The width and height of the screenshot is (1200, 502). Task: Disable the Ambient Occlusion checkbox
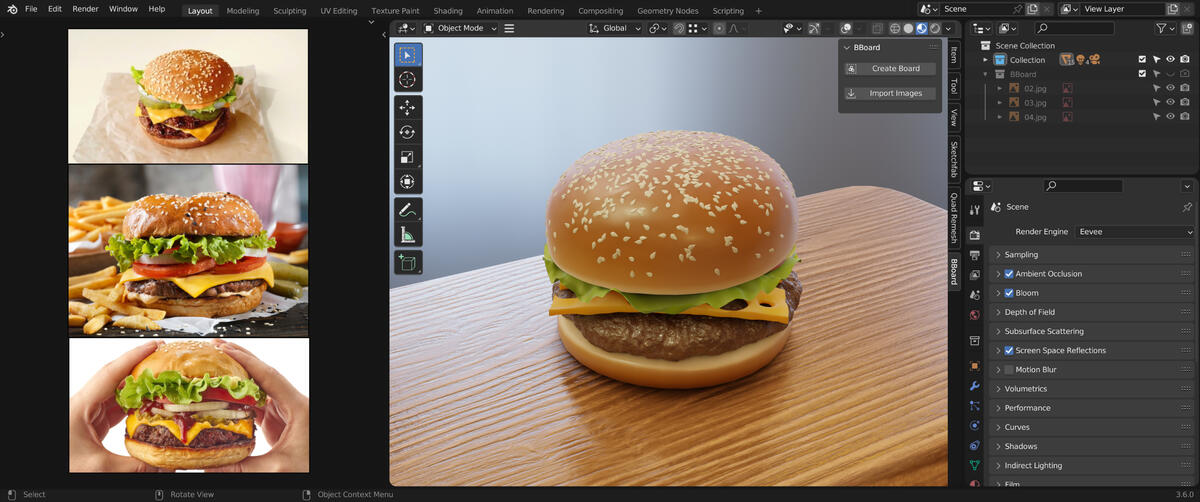[1008, 274]
